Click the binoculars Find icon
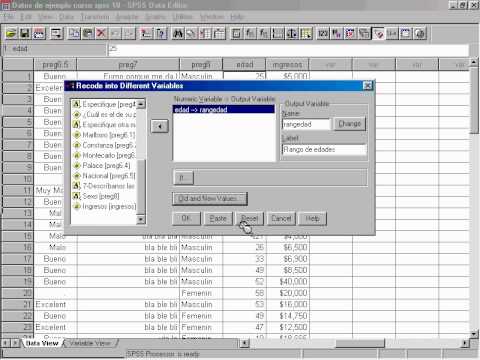Viewport: 480px width, 360px height. point(178,34)
